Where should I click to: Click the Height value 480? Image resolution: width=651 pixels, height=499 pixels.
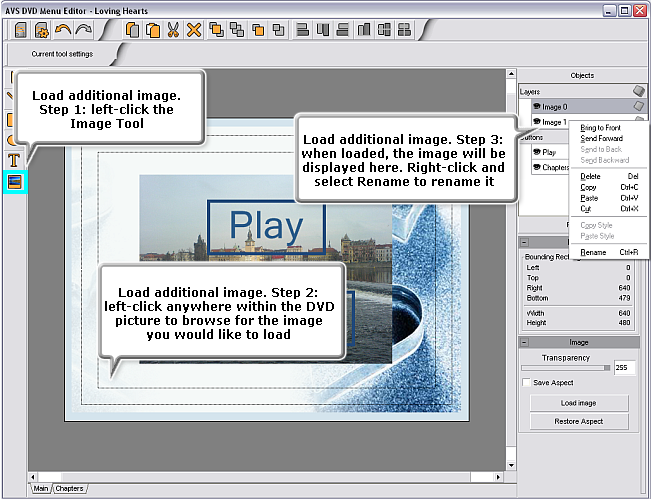[624, 323]
